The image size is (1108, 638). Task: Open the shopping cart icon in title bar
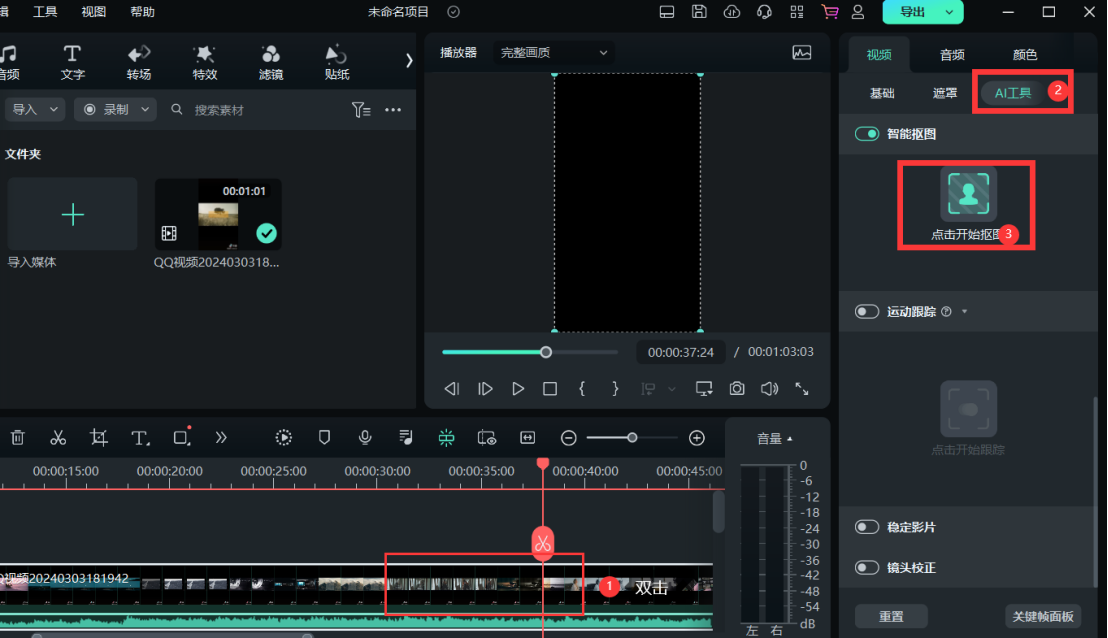pyautogui.click(x=829, y=12)
